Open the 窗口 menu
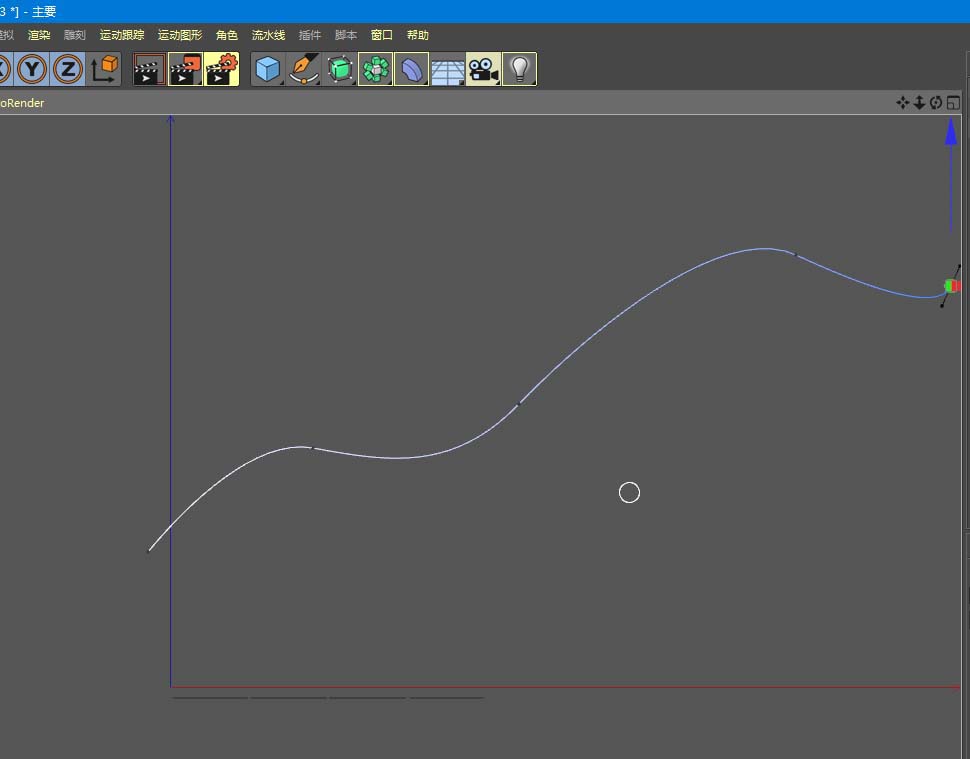 pyautogui.click(x=381, y=35)
